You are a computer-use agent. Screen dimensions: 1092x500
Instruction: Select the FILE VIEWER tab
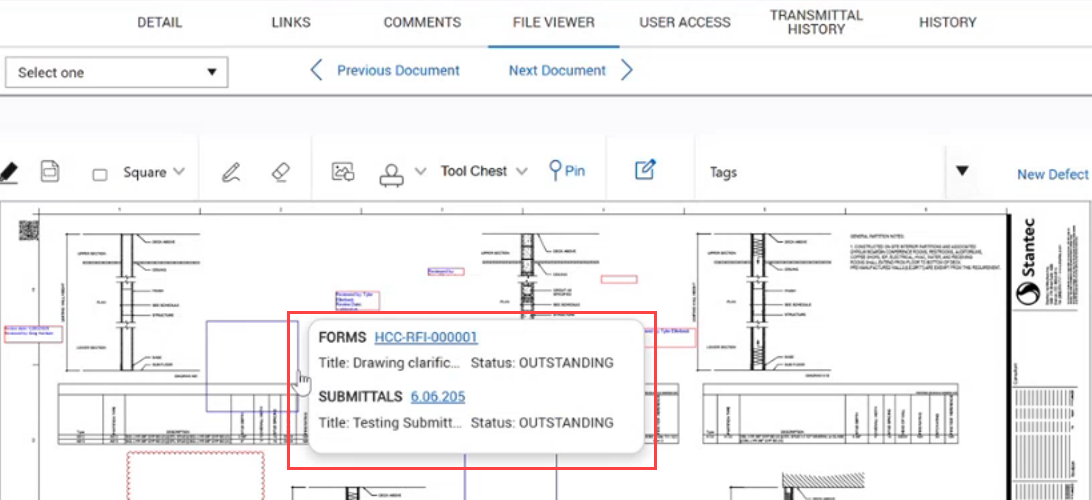tap(554, 22)
